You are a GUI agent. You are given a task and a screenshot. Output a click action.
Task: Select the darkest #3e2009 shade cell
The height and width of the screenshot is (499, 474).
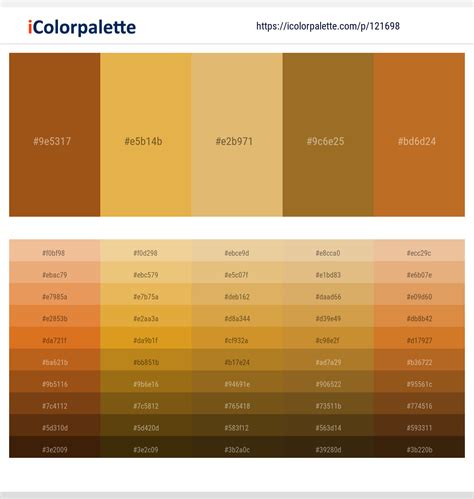pos(55,447)
